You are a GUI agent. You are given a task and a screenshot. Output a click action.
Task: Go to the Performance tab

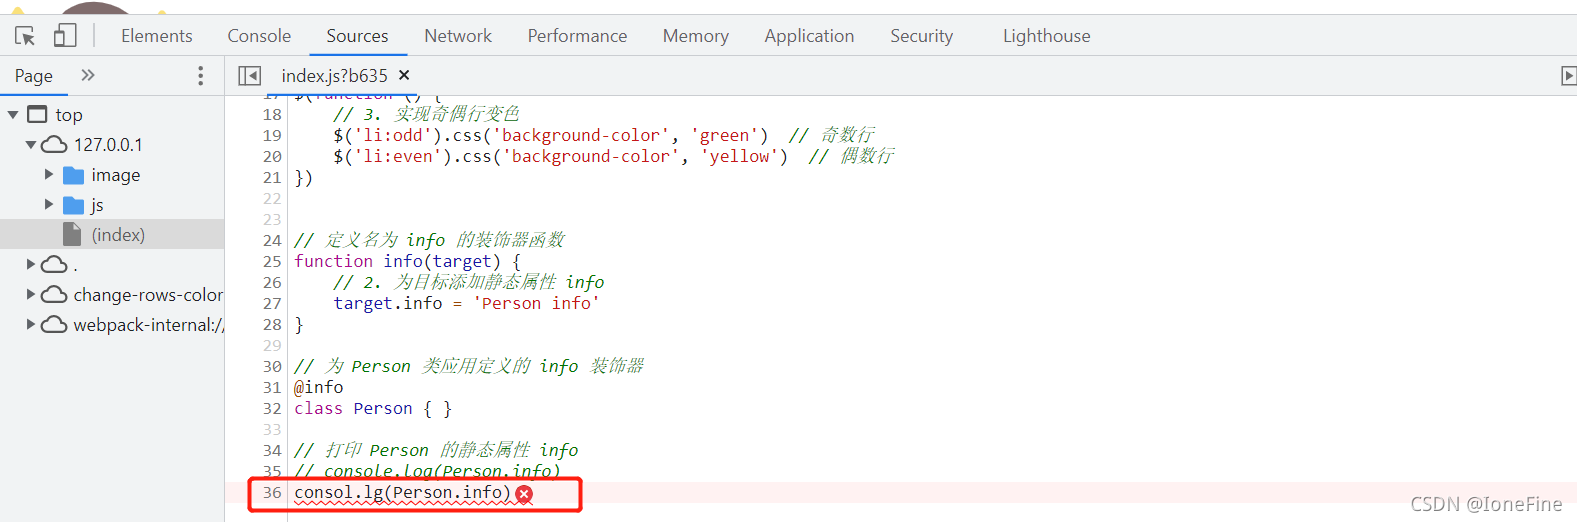(577, 36)
